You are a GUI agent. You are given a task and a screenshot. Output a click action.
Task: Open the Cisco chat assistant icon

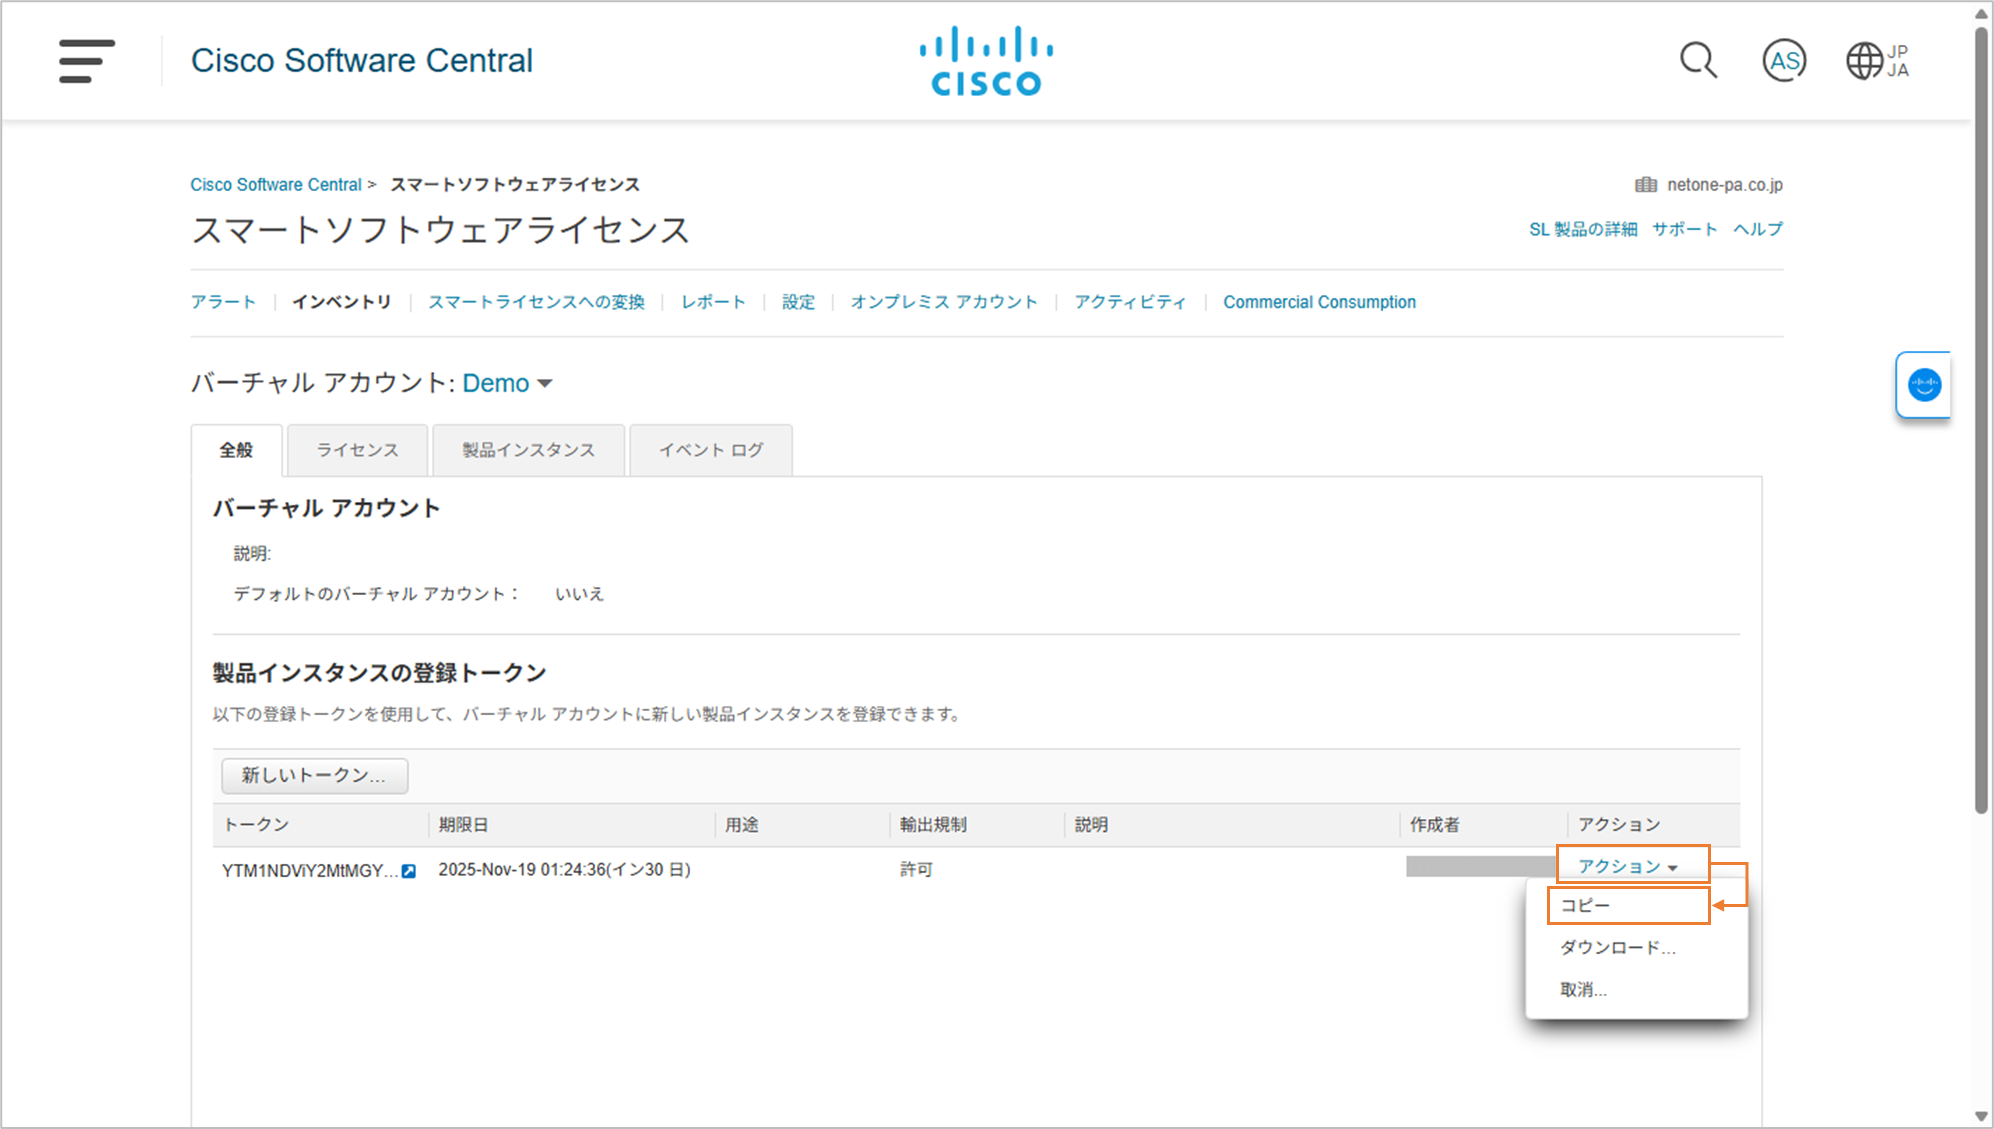(1924, 385)
